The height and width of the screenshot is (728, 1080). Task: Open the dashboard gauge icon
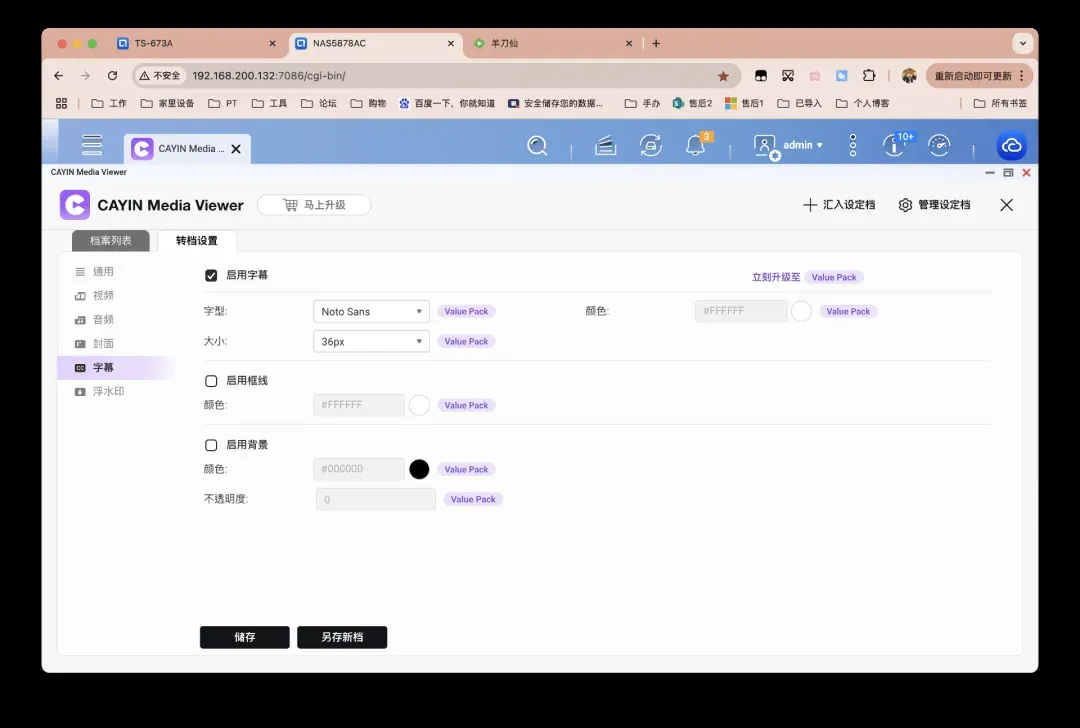click(x=939, y=146)
